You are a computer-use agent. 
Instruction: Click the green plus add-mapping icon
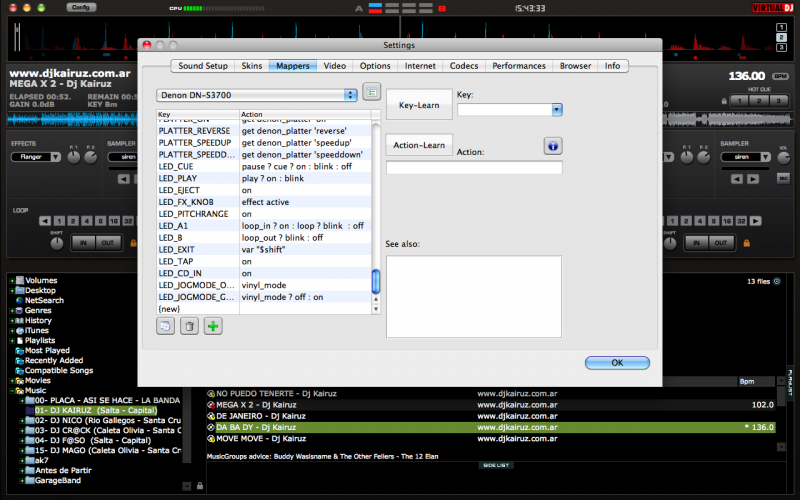[x=214, y=326]
